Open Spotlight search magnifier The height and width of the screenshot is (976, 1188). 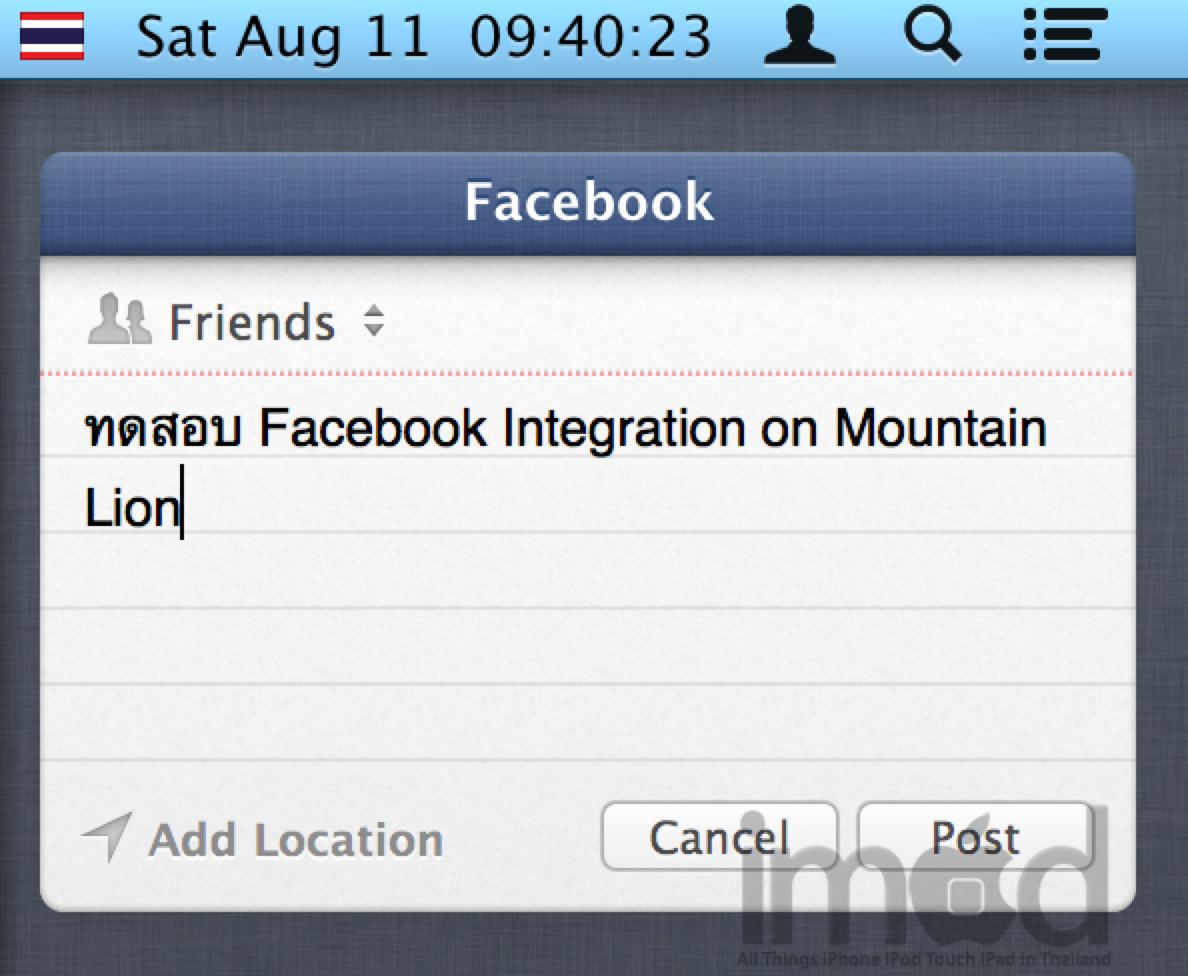932,36
